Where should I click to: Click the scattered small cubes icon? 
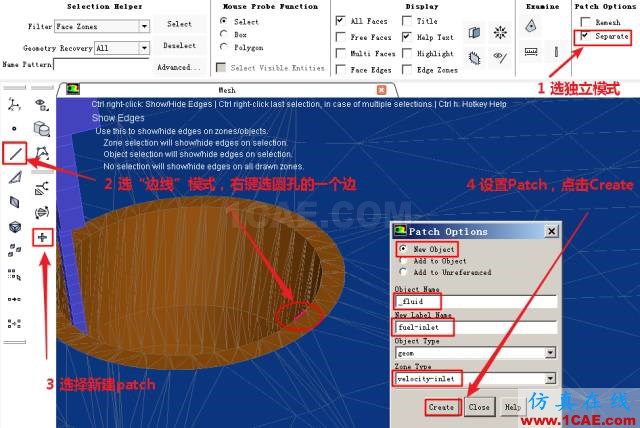[14, 250]
